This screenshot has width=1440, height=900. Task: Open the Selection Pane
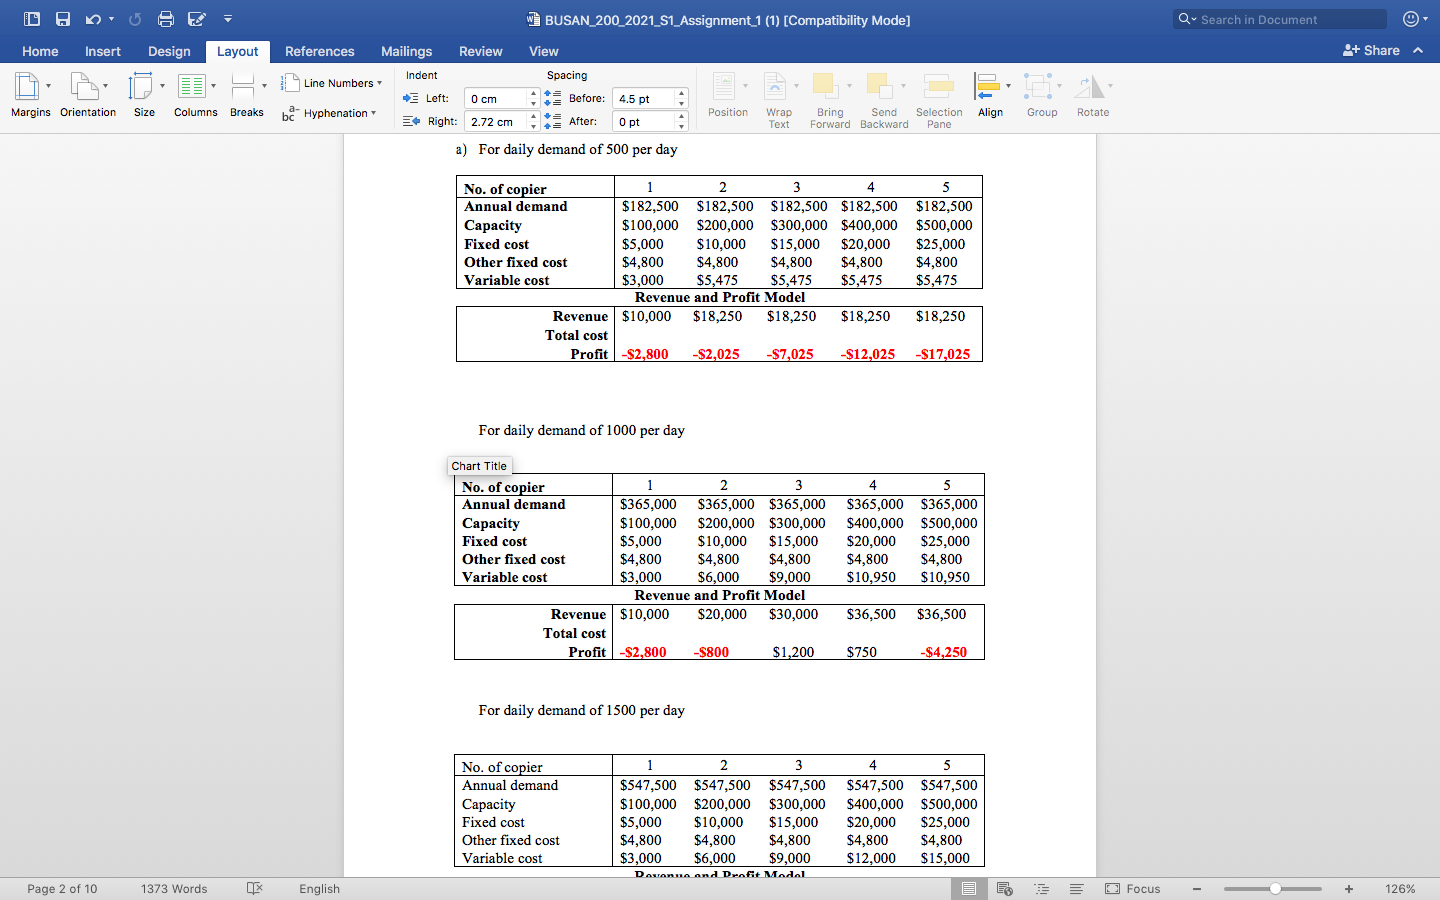(x=939, y=100)
